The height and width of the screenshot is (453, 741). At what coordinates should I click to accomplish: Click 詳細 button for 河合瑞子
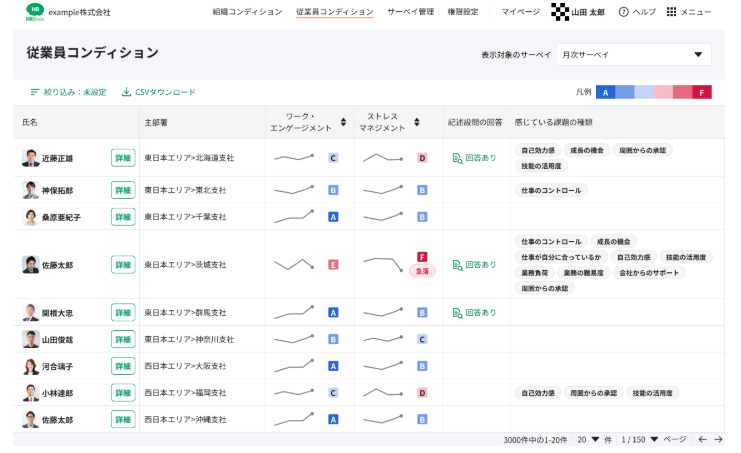[123, 366]
